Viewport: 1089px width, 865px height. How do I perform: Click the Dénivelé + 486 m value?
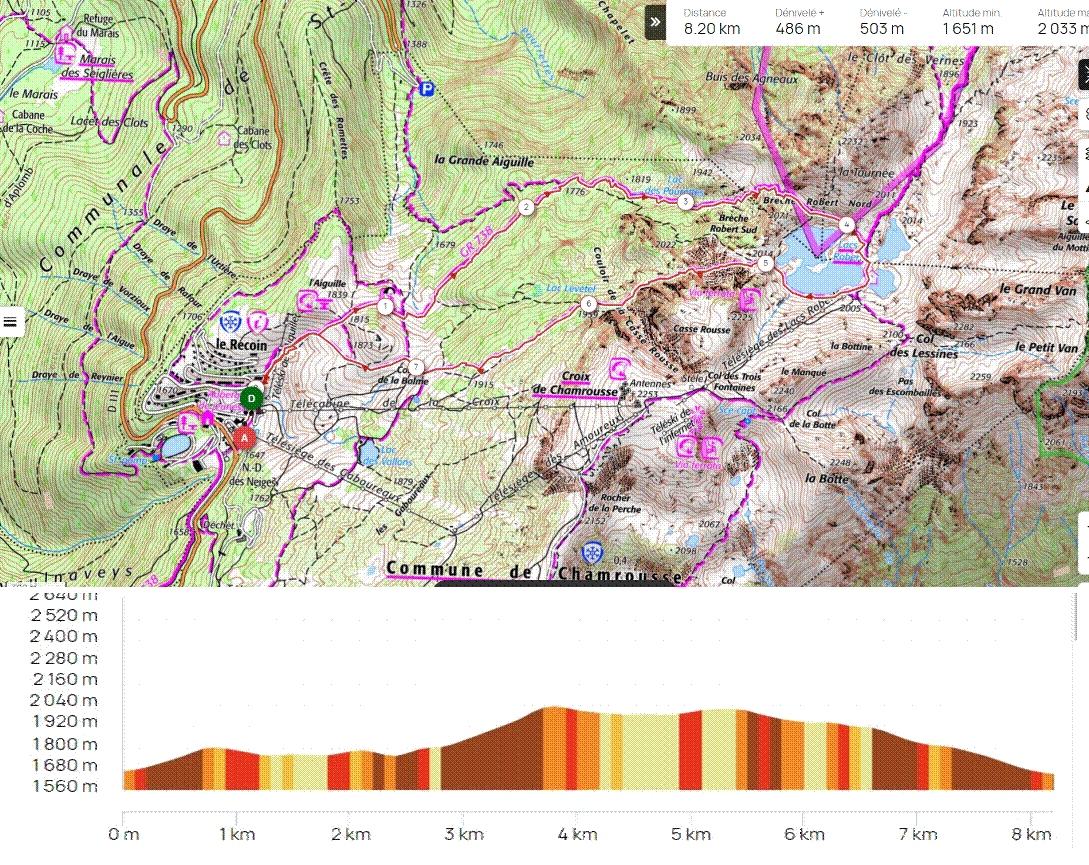pyautogui.click(x=798, y=29)
